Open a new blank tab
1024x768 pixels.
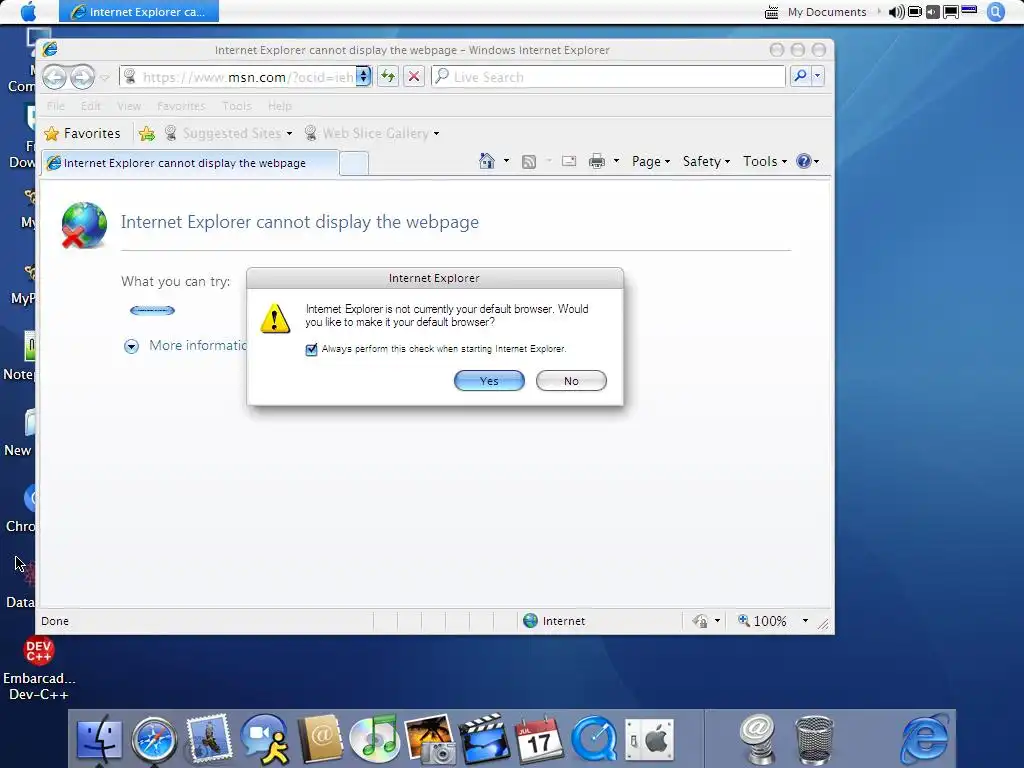click(x=354, y=163)
